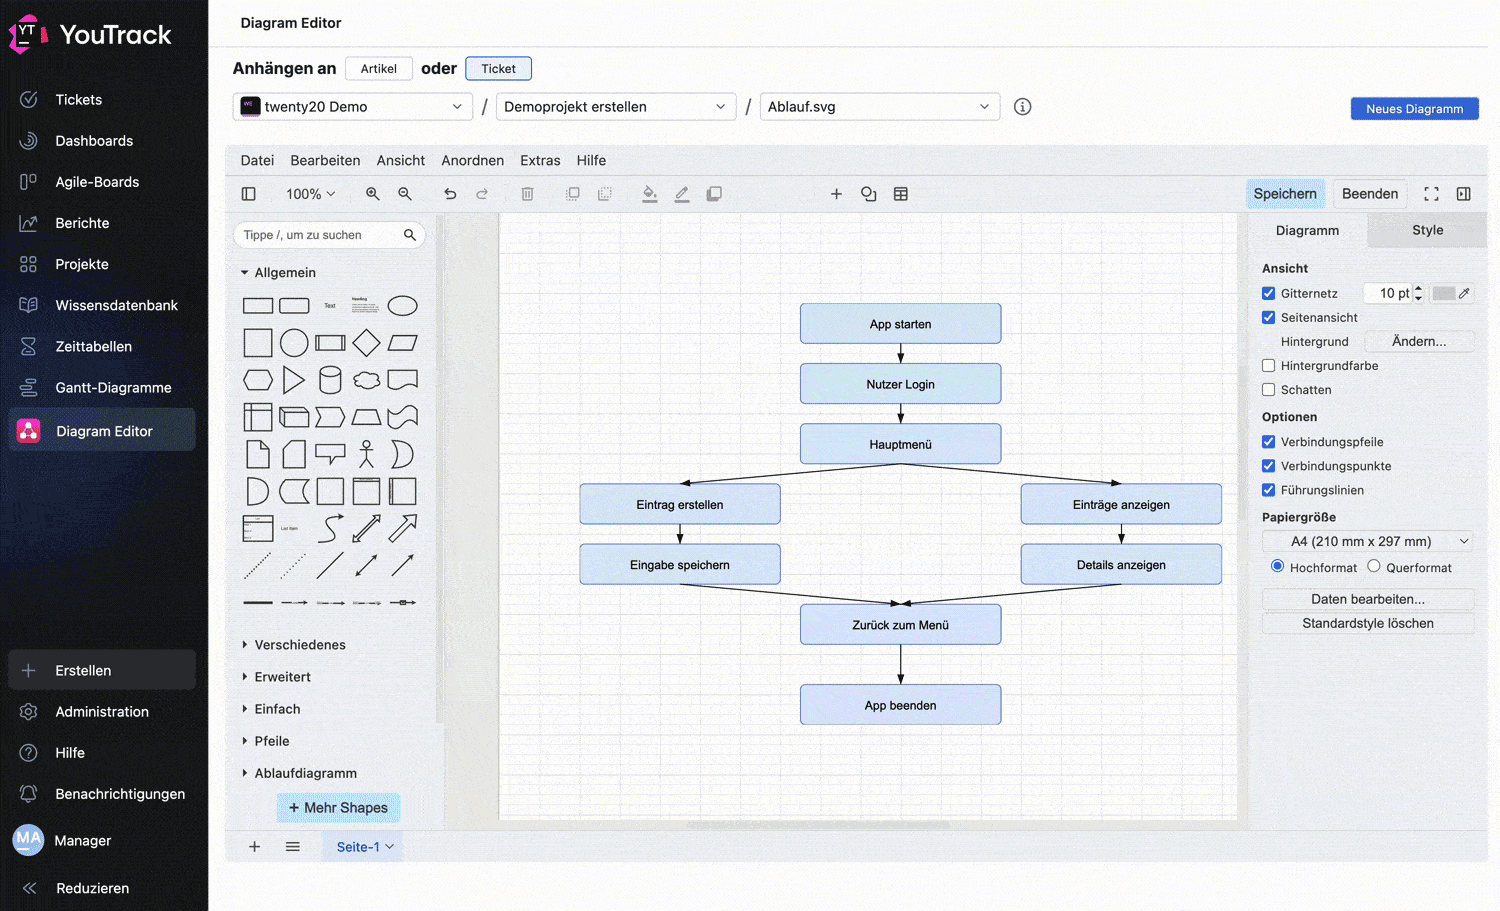This screenshot has height=911, width=1500.
Task: Click the insert plus icon in toolbar
Action: (836, 194)
